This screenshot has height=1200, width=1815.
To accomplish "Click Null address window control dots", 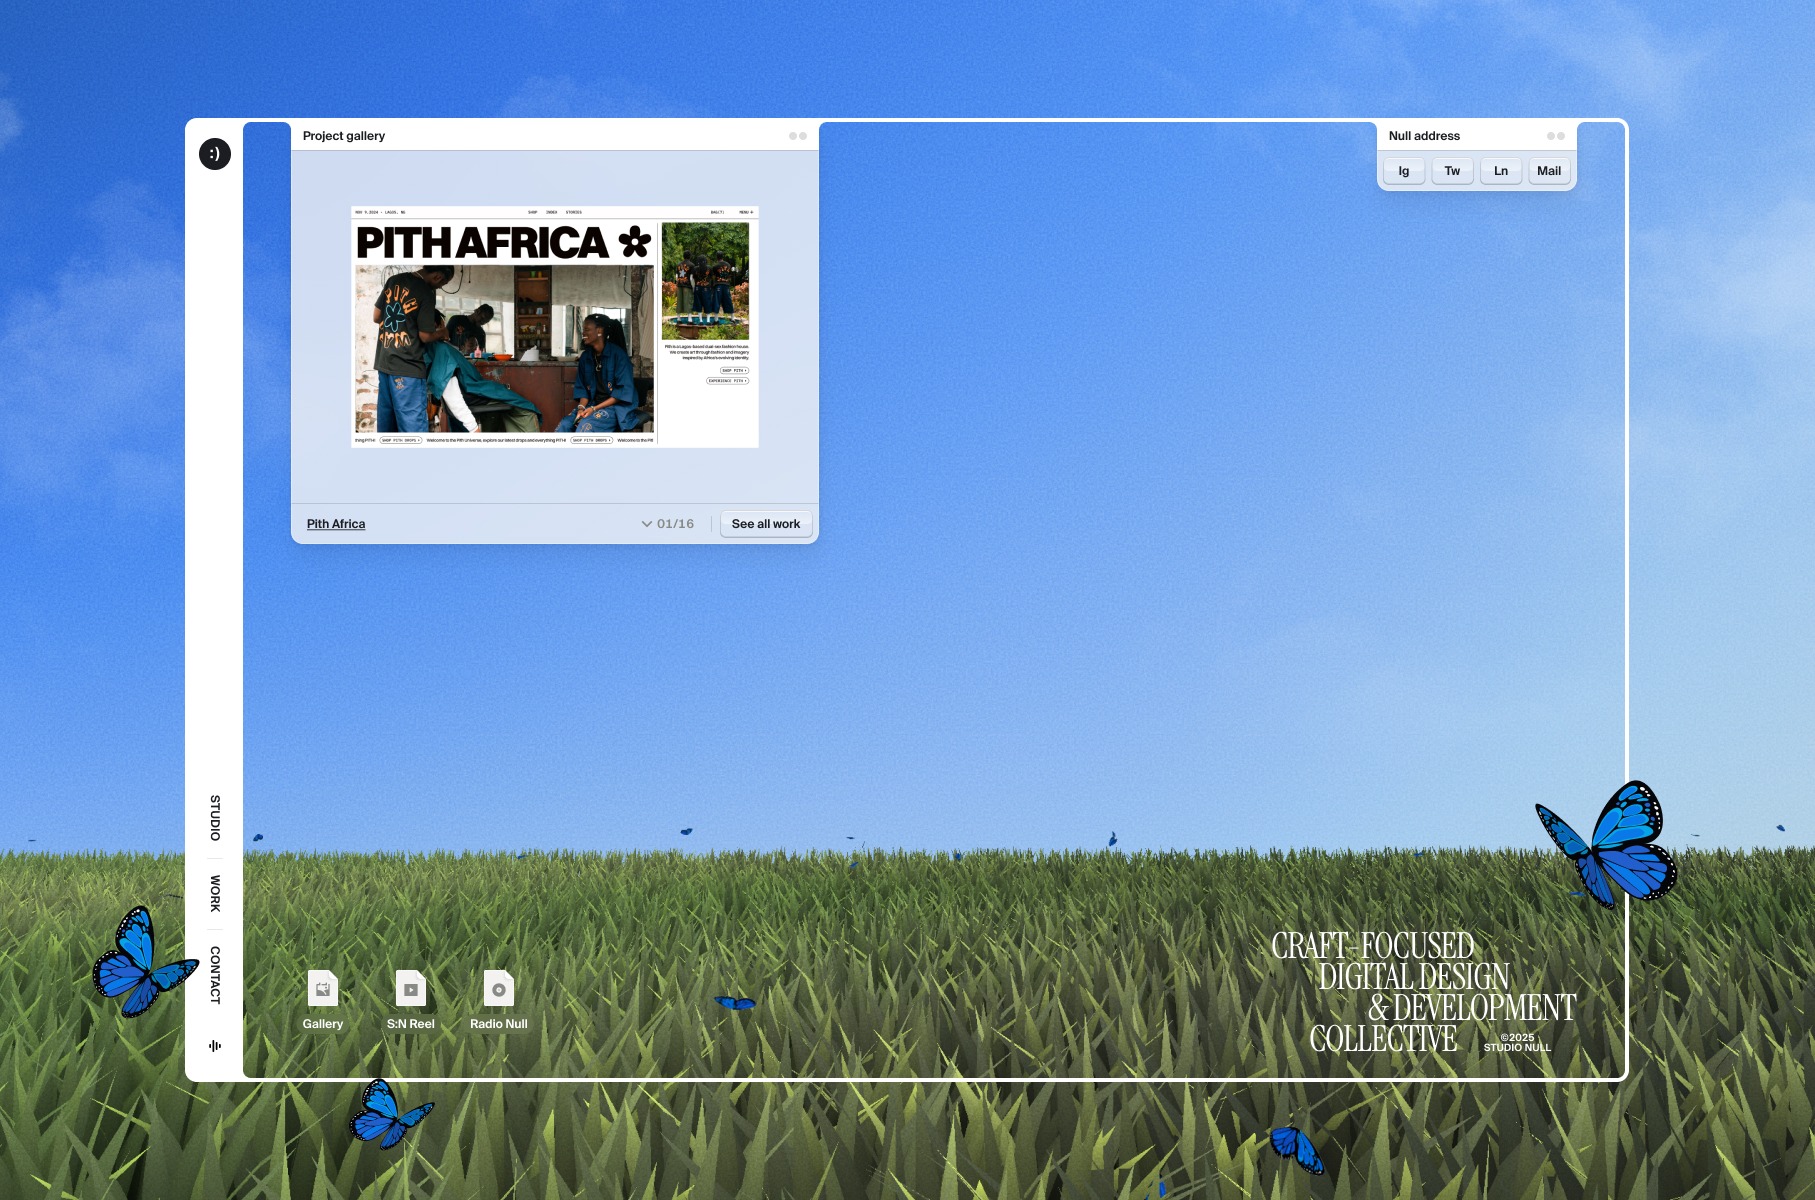I will 1556,136.
